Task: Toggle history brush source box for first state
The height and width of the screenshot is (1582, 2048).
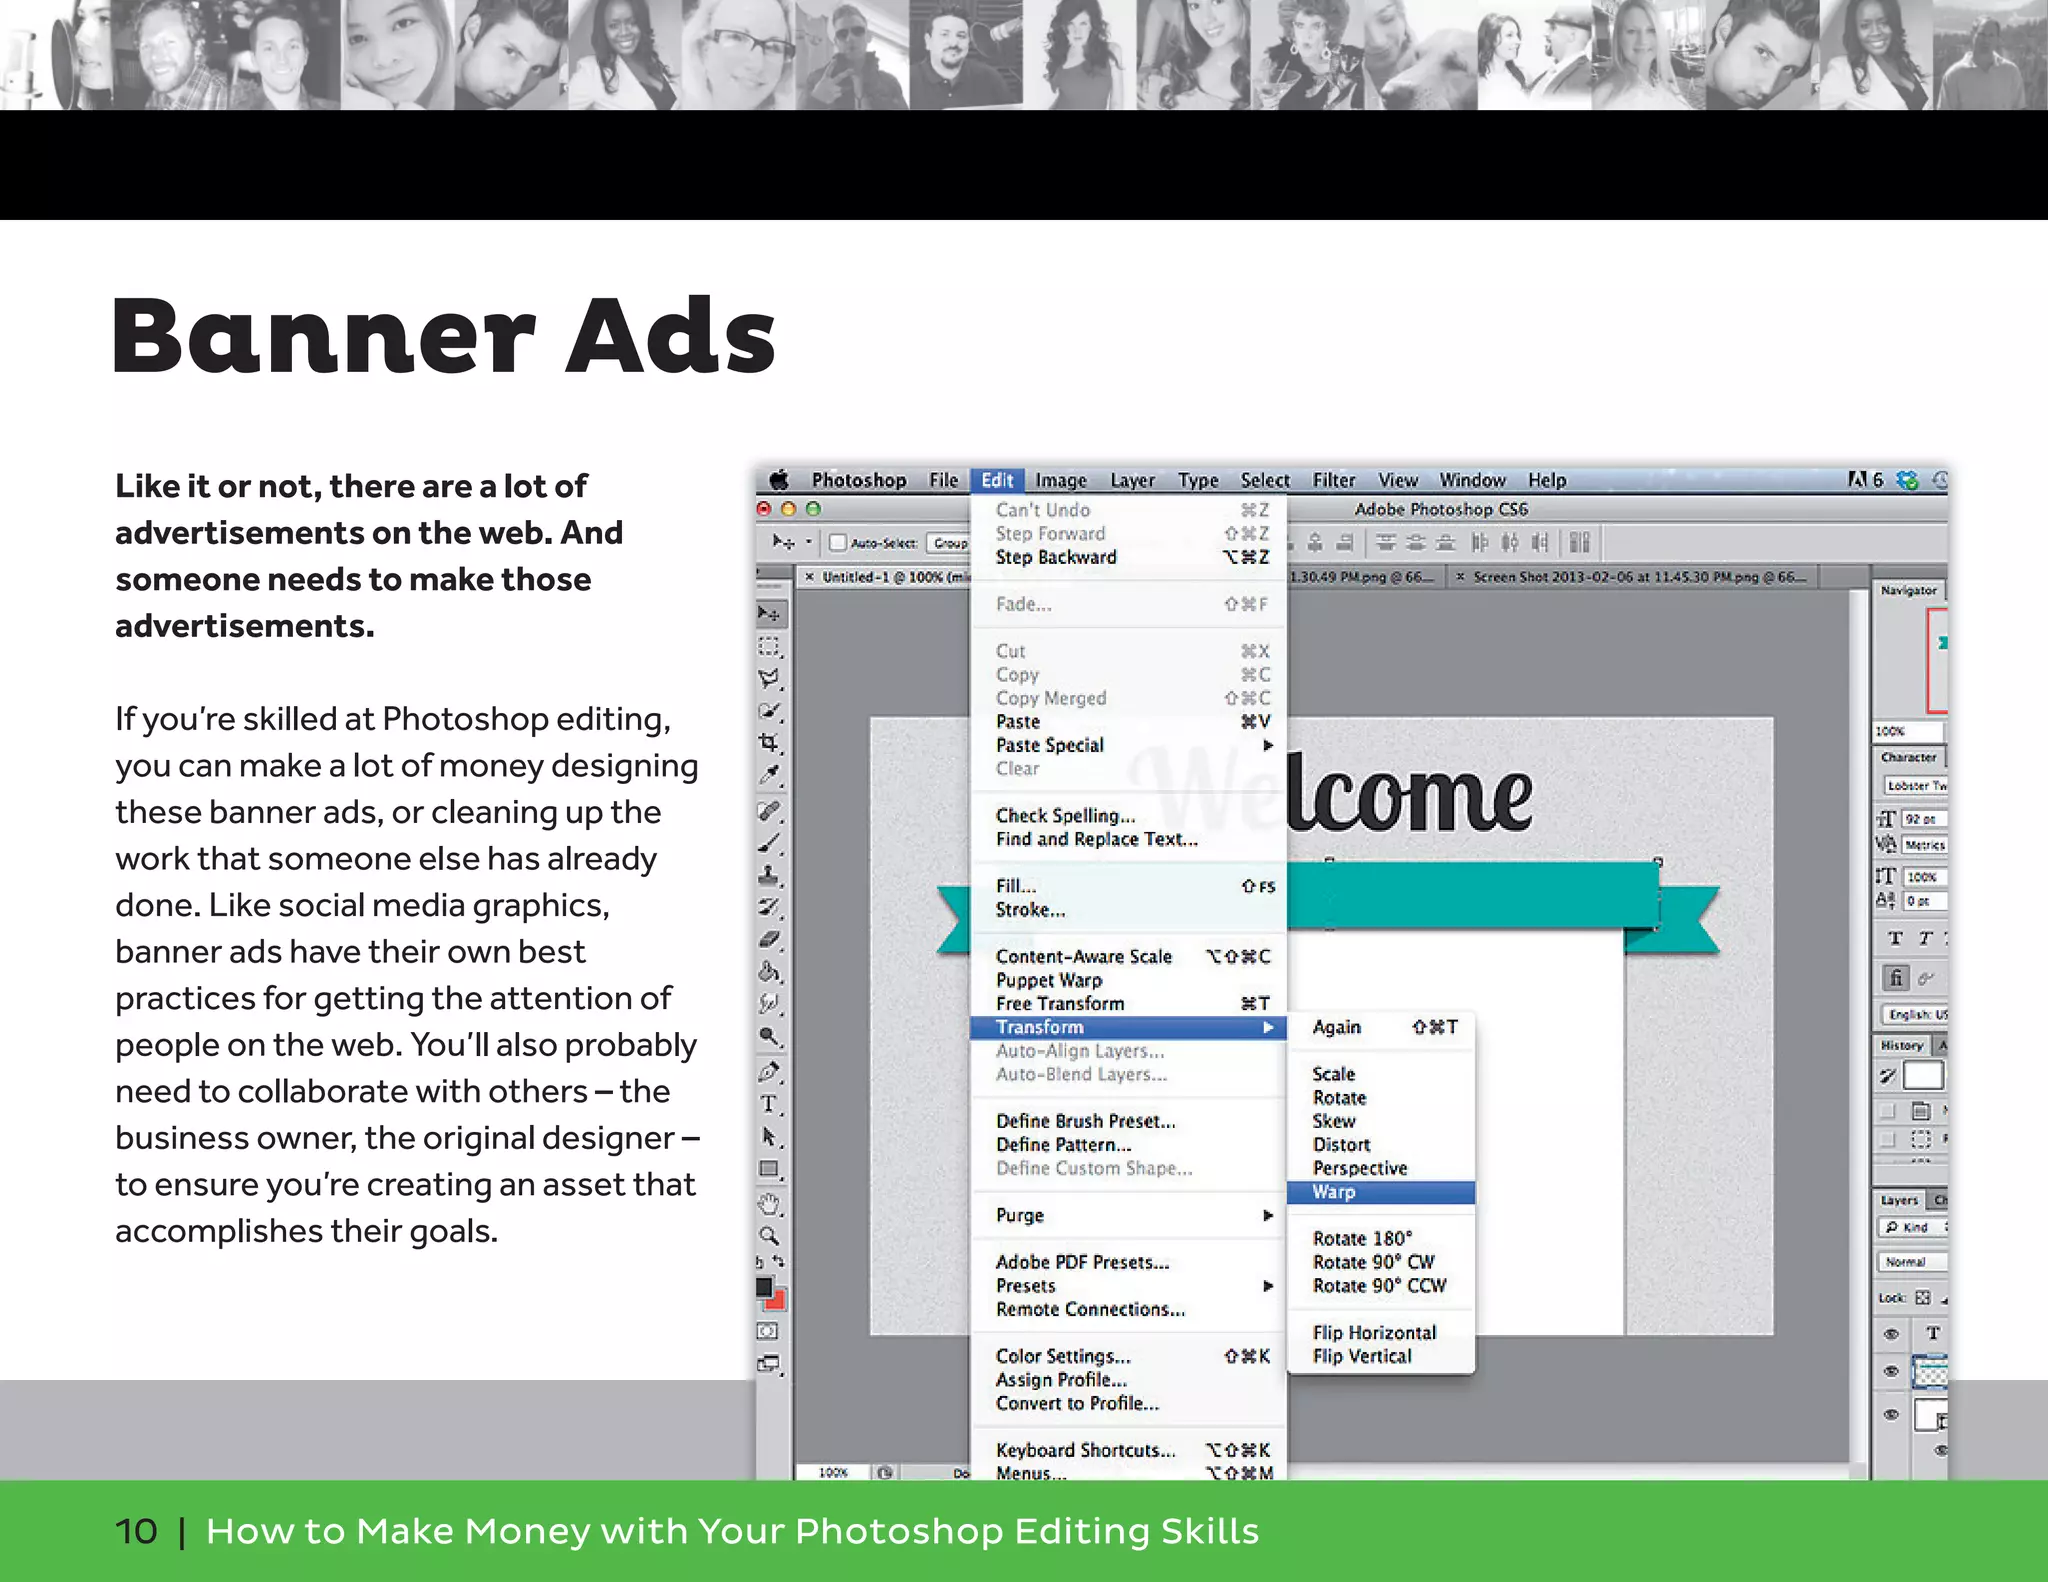Action: [x=1888, y=1111]
